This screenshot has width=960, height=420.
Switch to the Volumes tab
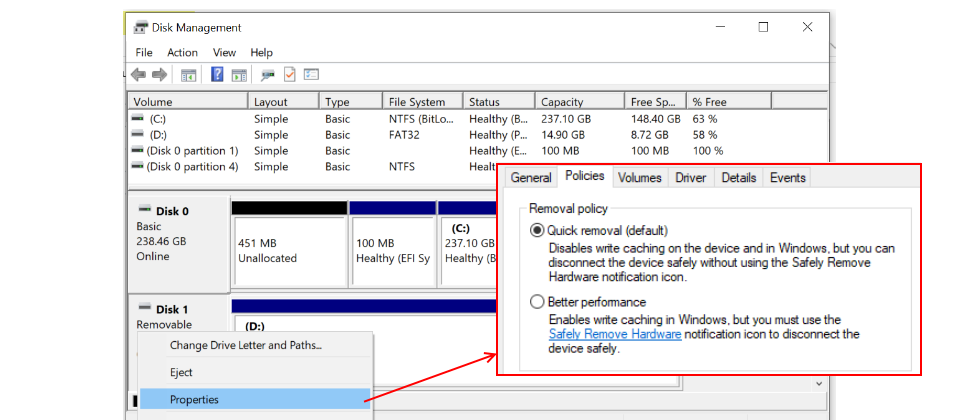click(639, 178)
